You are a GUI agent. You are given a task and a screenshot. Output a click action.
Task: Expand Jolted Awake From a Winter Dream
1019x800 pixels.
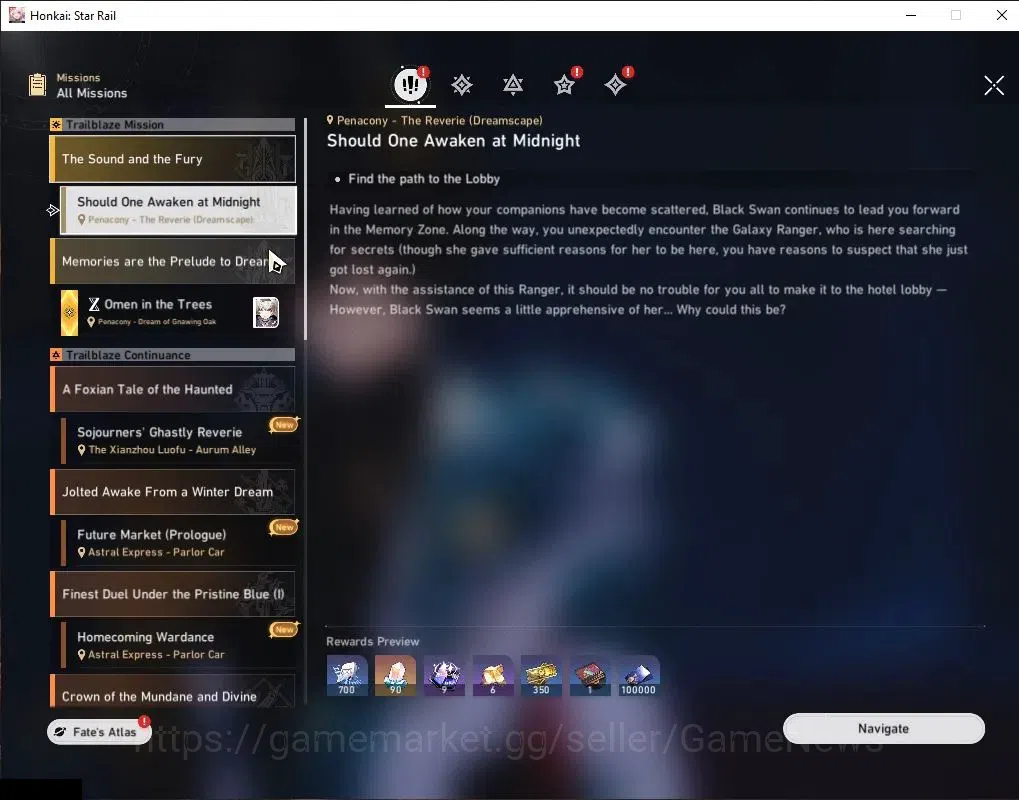(x=173, y=492)
